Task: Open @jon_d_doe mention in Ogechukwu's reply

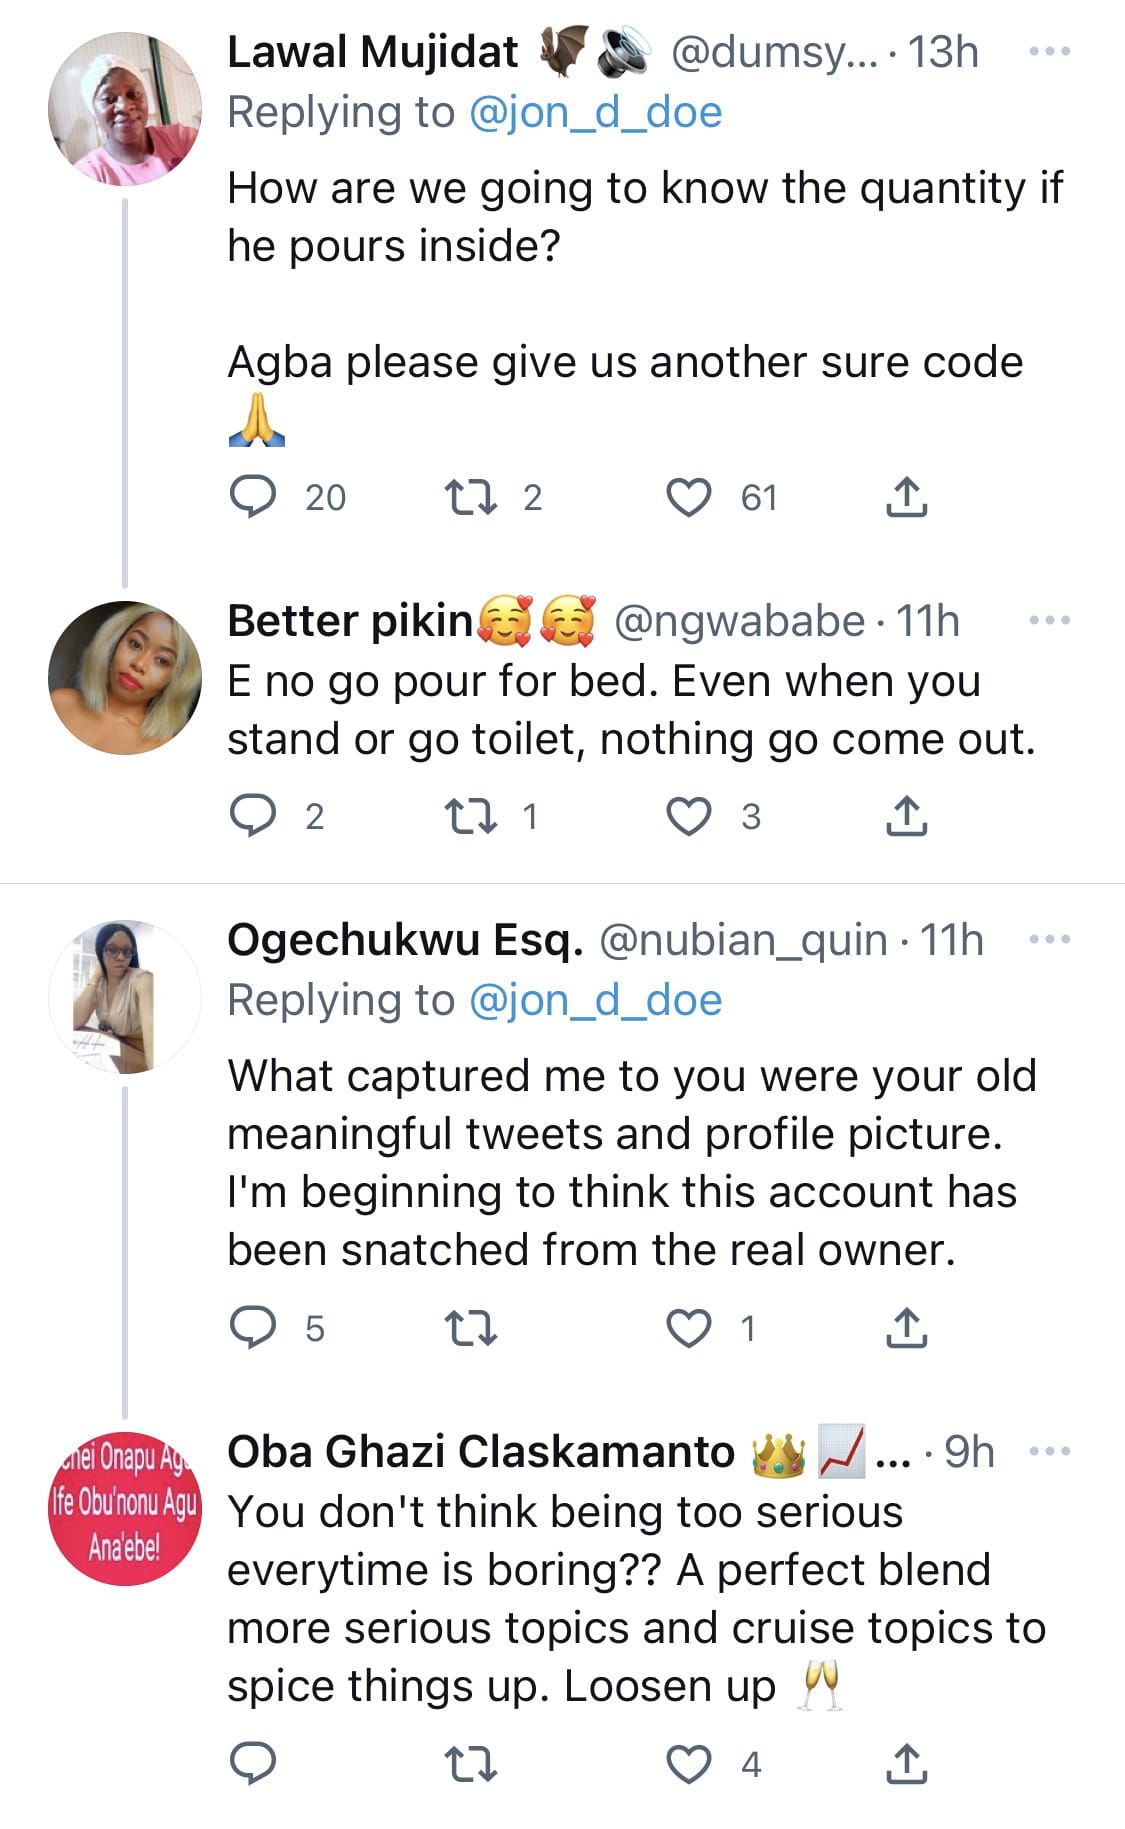Action: click(595, 1000)
